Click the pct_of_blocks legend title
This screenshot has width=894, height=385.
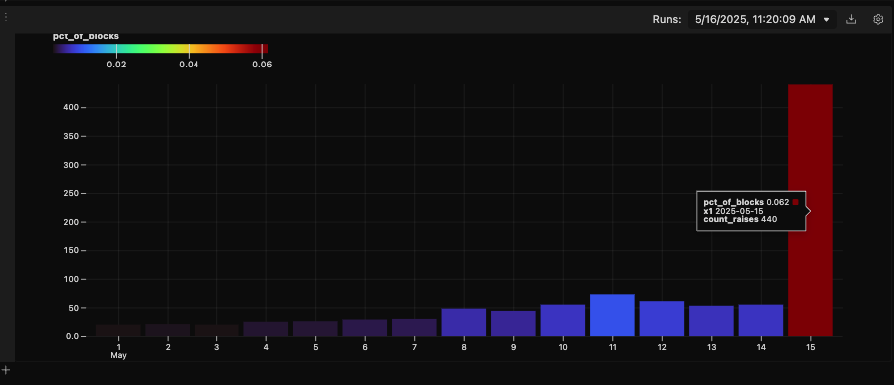coord(86,37)
